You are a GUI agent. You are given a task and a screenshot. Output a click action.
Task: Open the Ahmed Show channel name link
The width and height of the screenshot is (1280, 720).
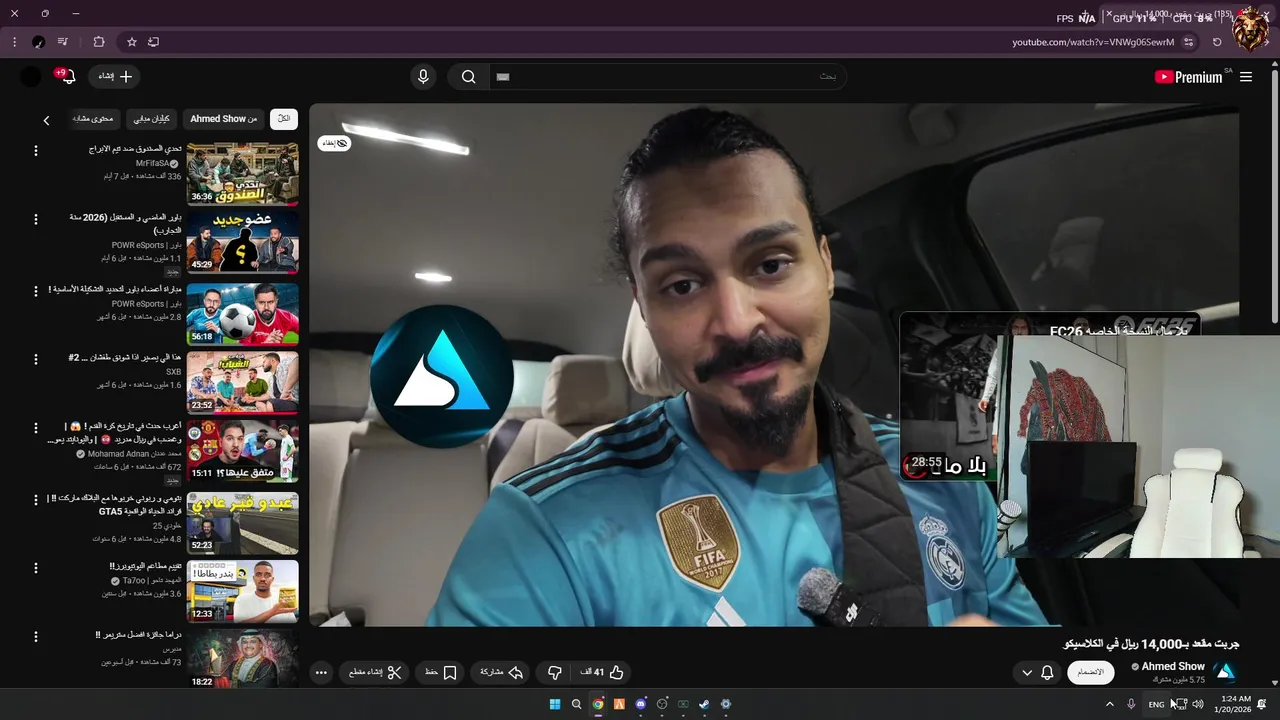[1173, 667]
